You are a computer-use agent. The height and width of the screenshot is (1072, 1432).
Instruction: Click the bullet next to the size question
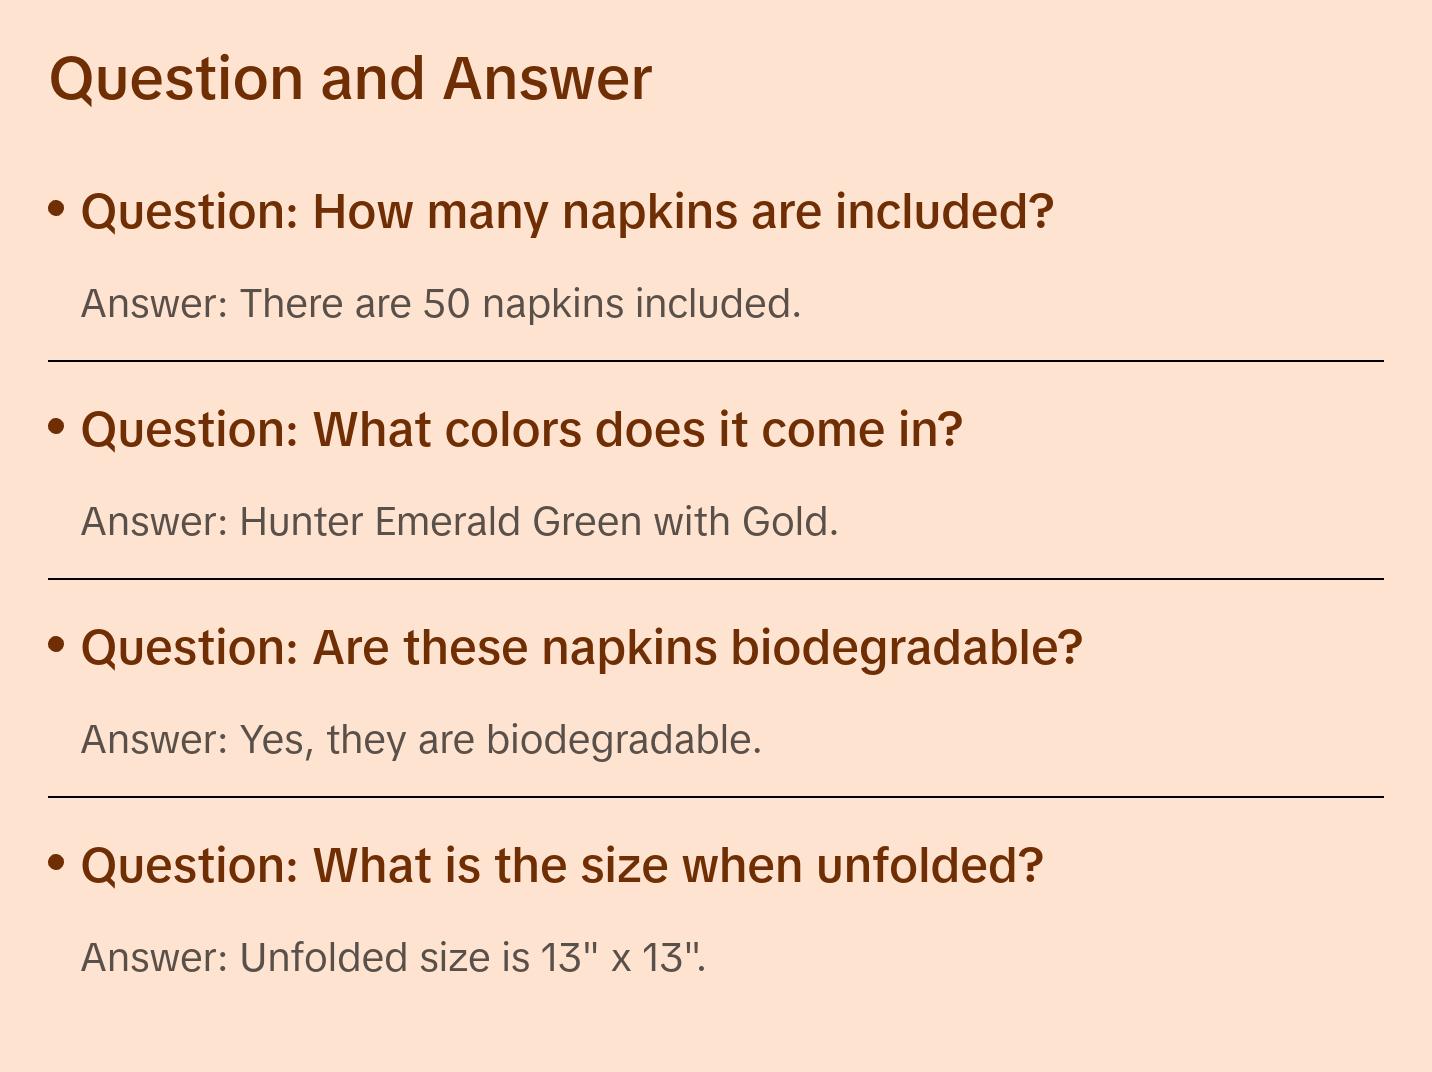click(57, 862)
